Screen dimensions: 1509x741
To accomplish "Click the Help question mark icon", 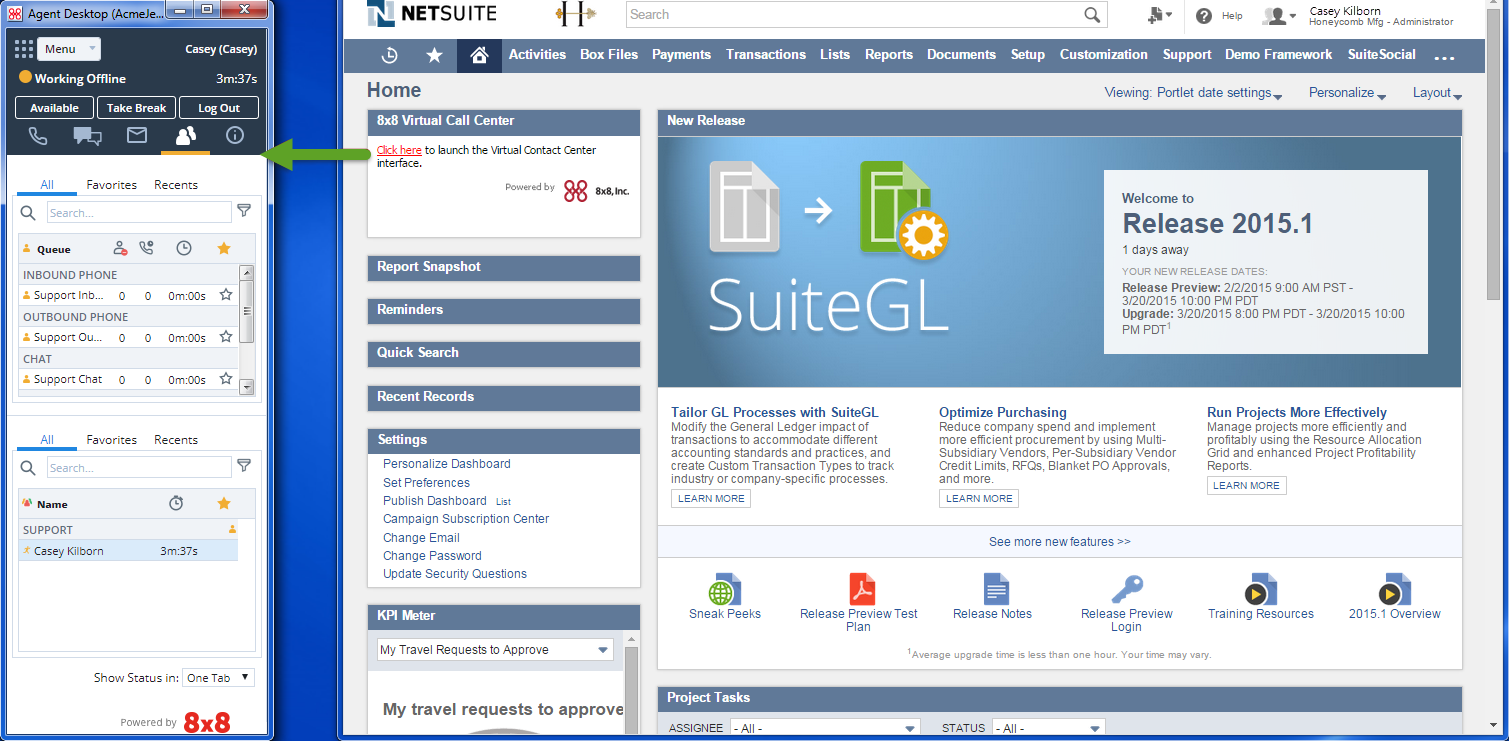I will (1204, 16).
